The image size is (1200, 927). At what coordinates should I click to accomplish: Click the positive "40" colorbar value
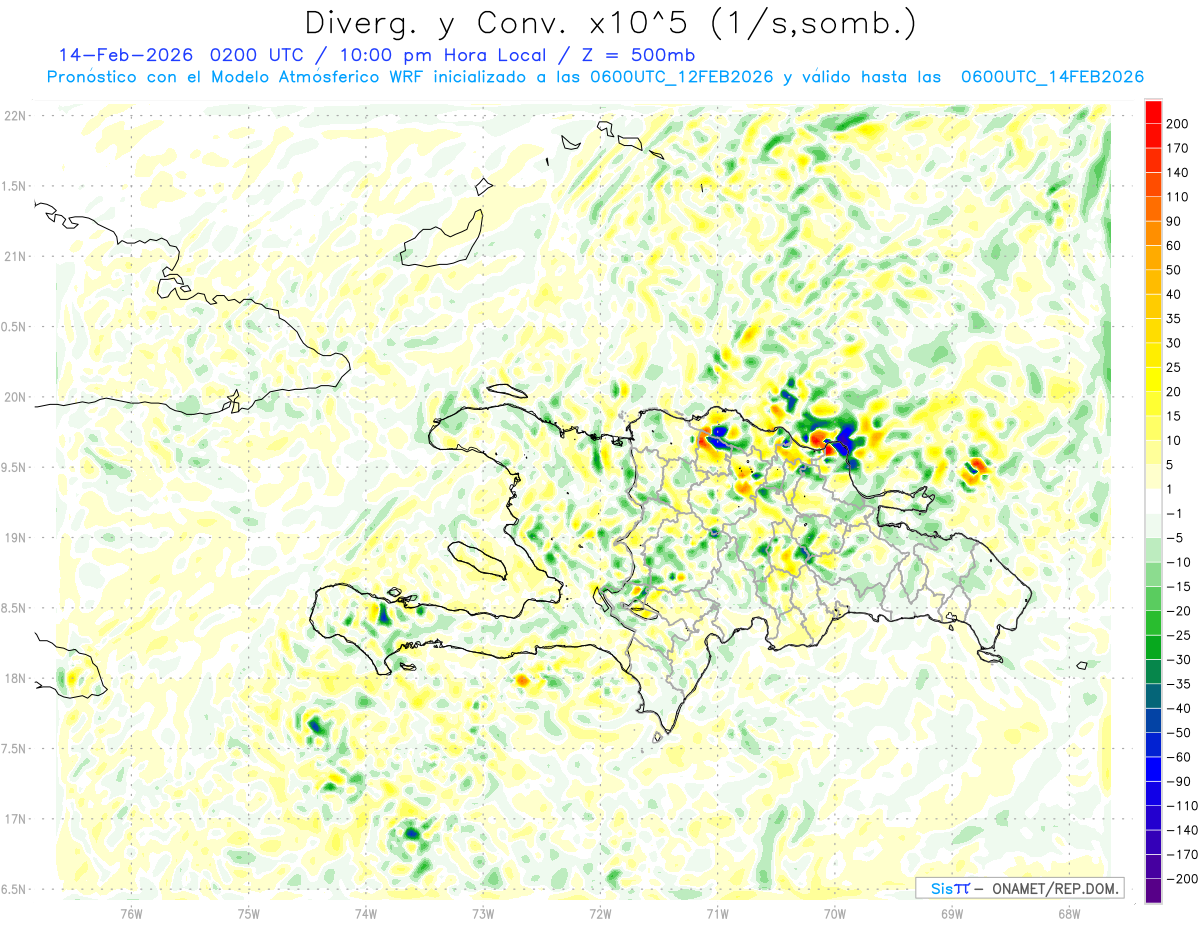click(1175, 294)
